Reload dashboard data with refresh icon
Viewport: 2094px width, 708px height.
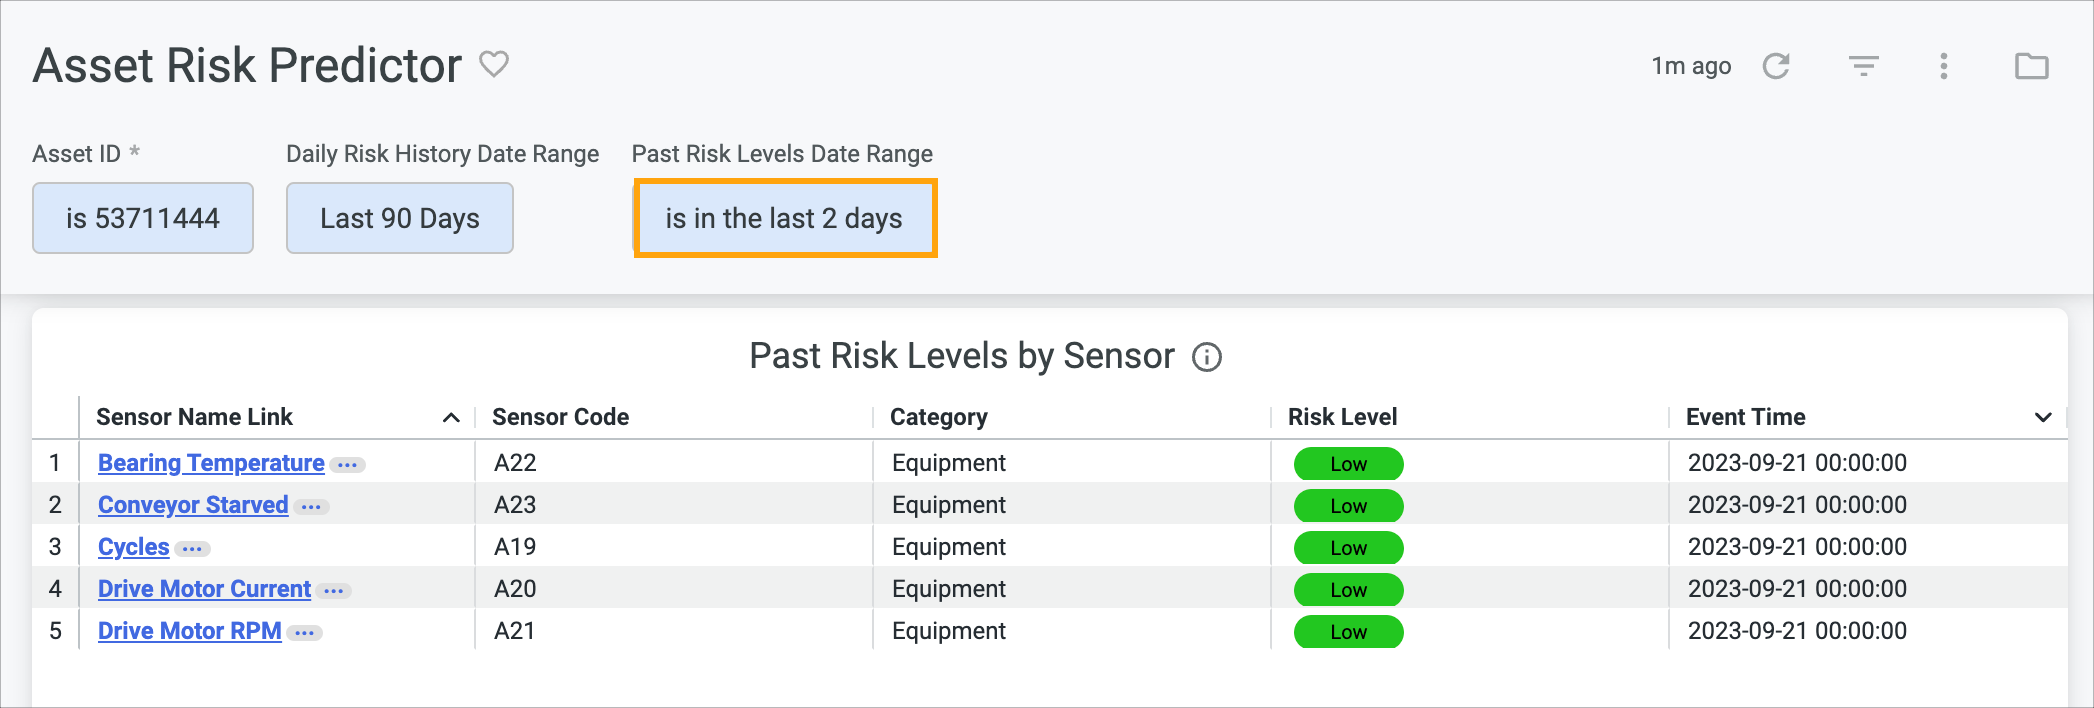(1776, 66)
